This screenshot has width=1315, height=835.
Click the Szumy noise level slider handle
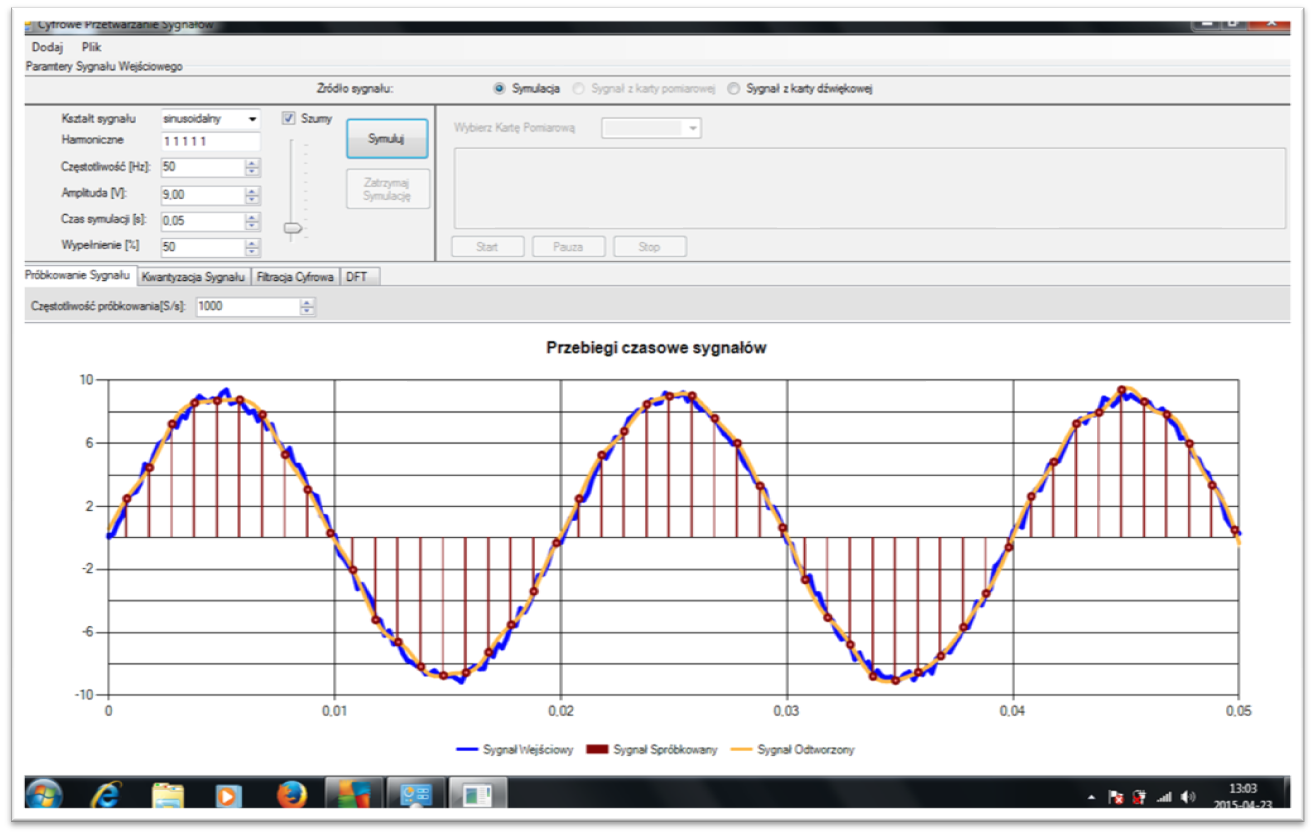click(292, 228)
